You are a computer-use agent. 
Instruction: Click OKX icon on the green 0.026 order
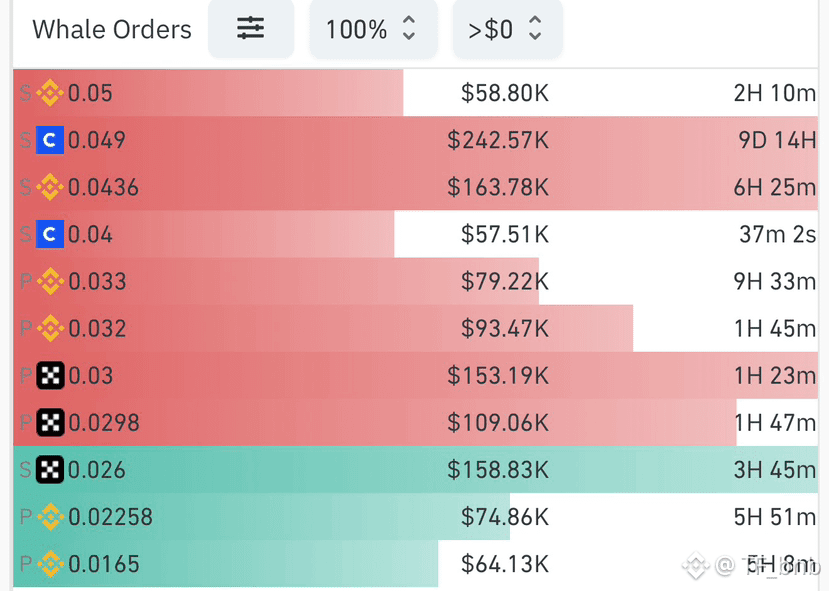coord(50,470)
